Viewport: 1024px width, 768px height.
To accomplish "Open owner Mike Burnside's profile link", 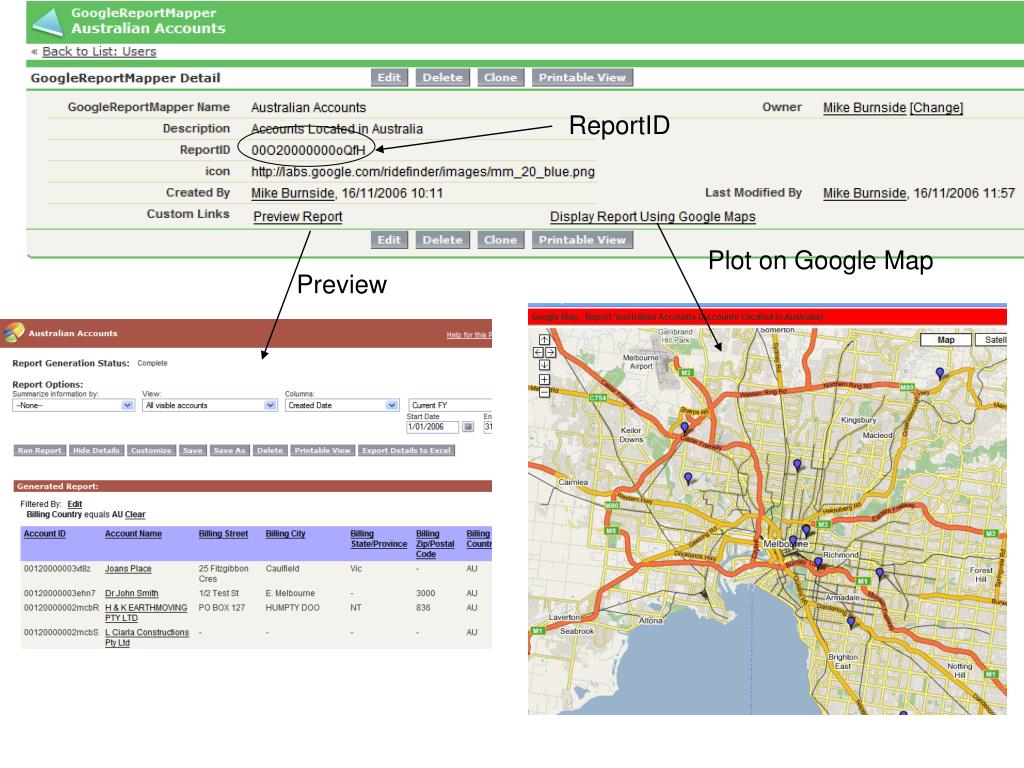I will tap(865, 108).
